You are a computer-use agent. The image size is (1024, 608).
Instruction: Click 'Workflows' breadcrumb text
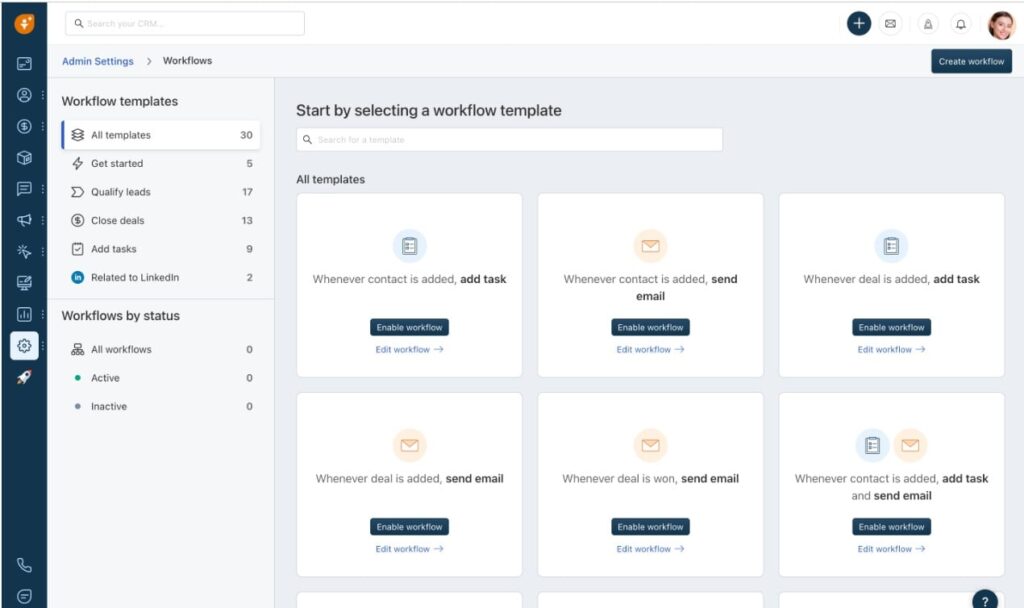point(187,61)
